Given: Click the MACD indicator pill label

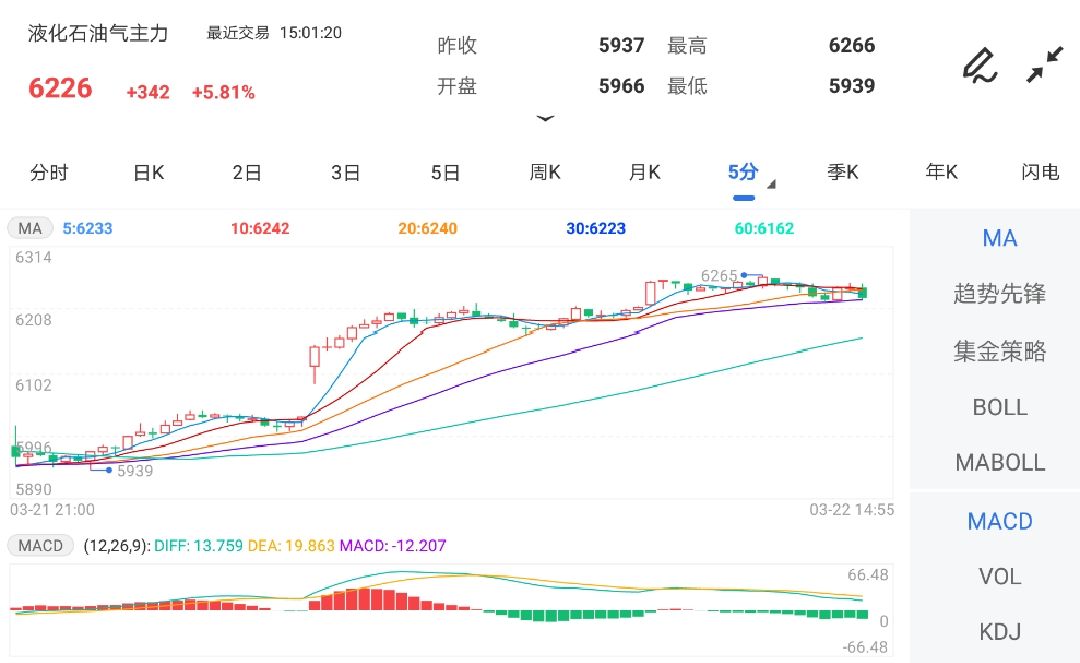Looking at the screenshot, I should (40, 546).
